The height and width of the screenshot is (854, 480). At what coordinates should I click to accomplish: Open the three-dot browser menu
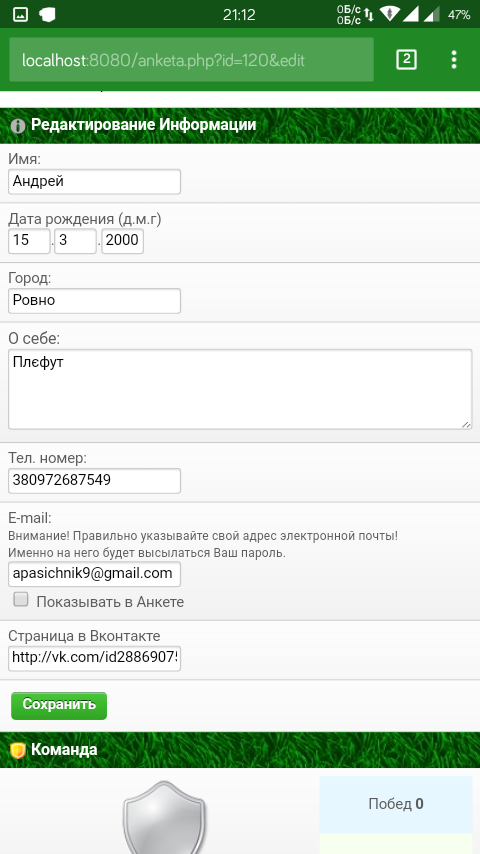point(453,59)
